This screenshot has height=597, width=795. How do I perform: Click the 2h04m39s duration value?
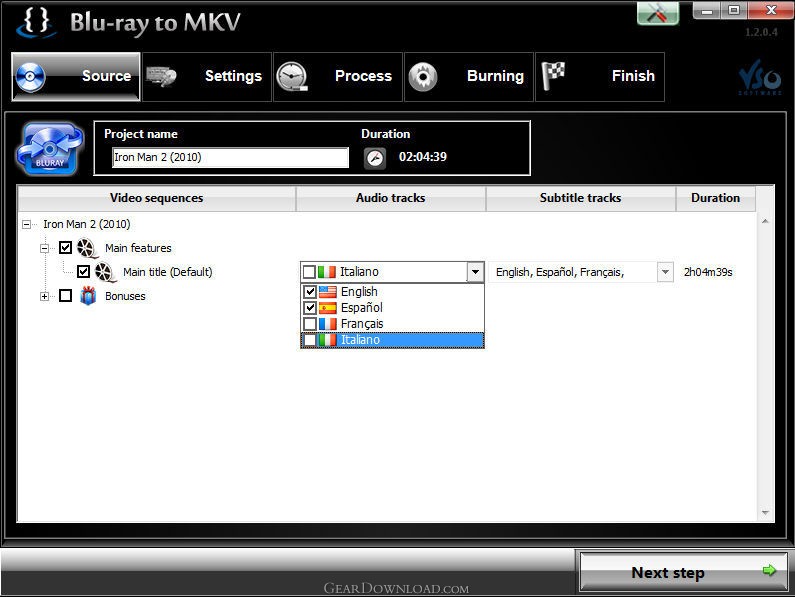pos(708,272)
